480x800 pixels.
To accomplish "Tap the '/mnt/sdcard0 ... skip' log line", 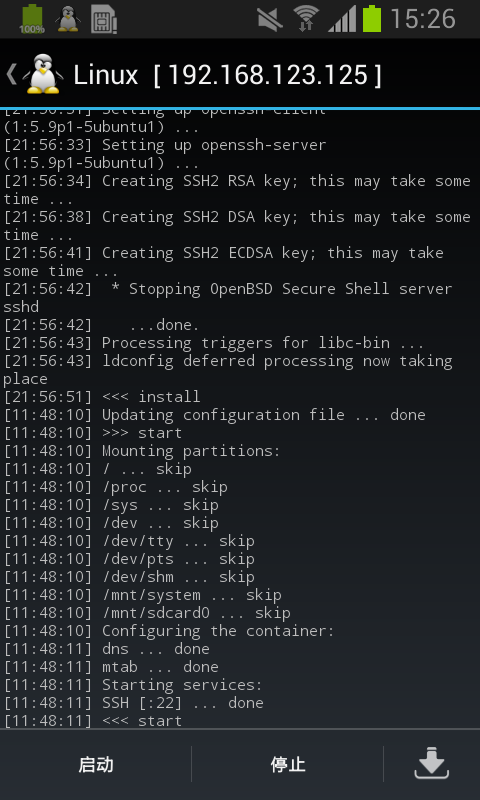I will point(147,613).
